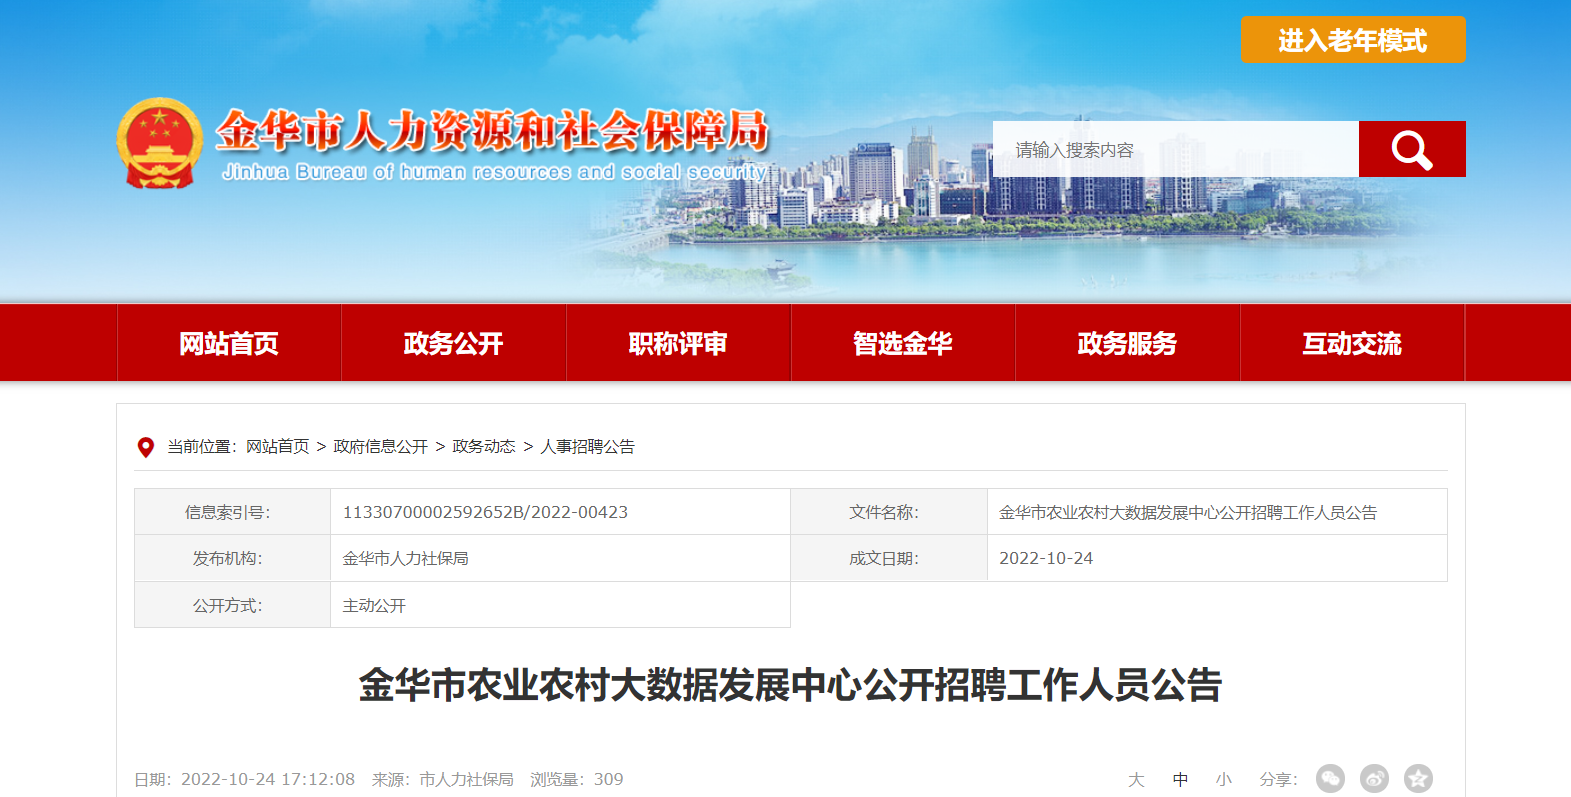Focus the 请输入搜索内容 search field
The width and height of the screenshot is (1571, 797).
1176,149
